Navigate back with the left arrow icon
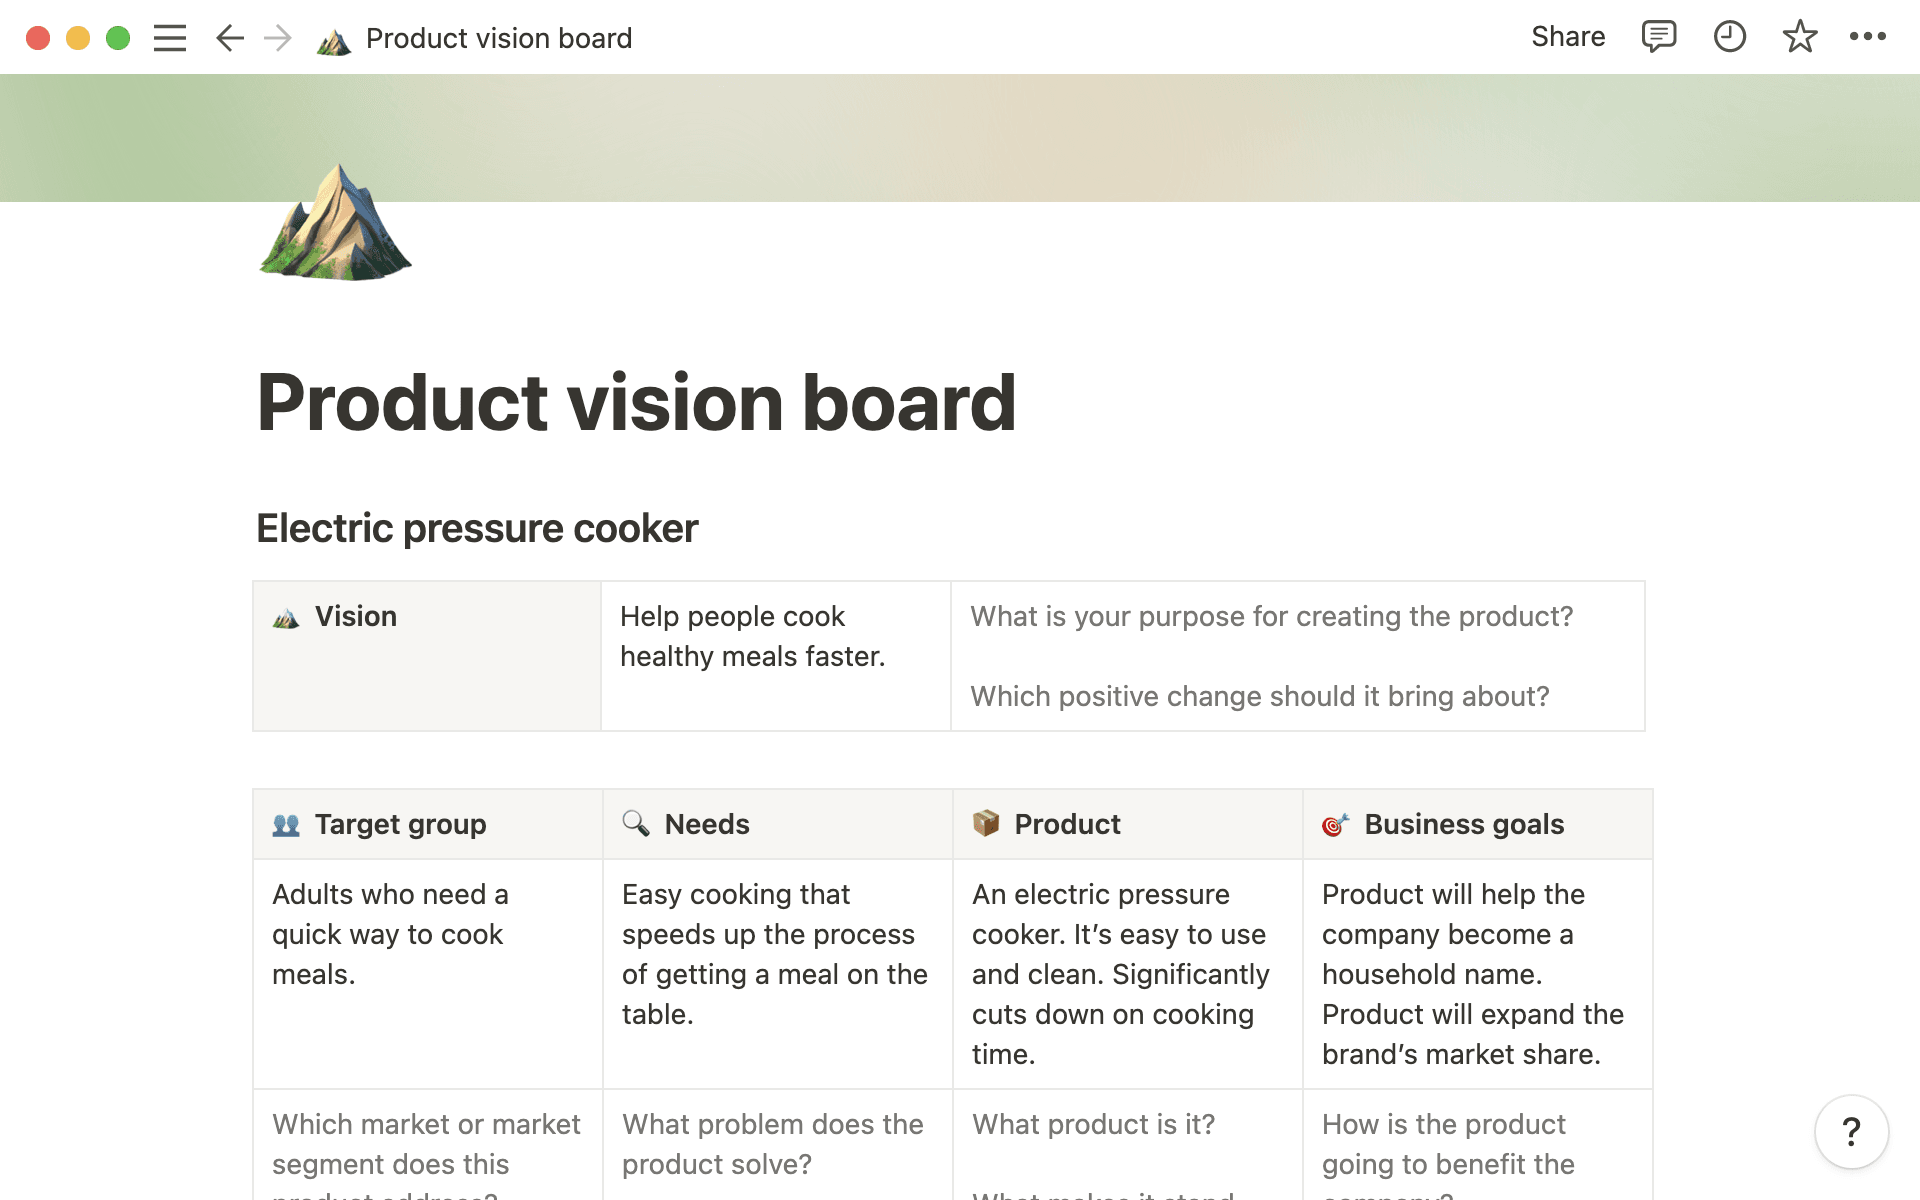 [x=228, y=37]
